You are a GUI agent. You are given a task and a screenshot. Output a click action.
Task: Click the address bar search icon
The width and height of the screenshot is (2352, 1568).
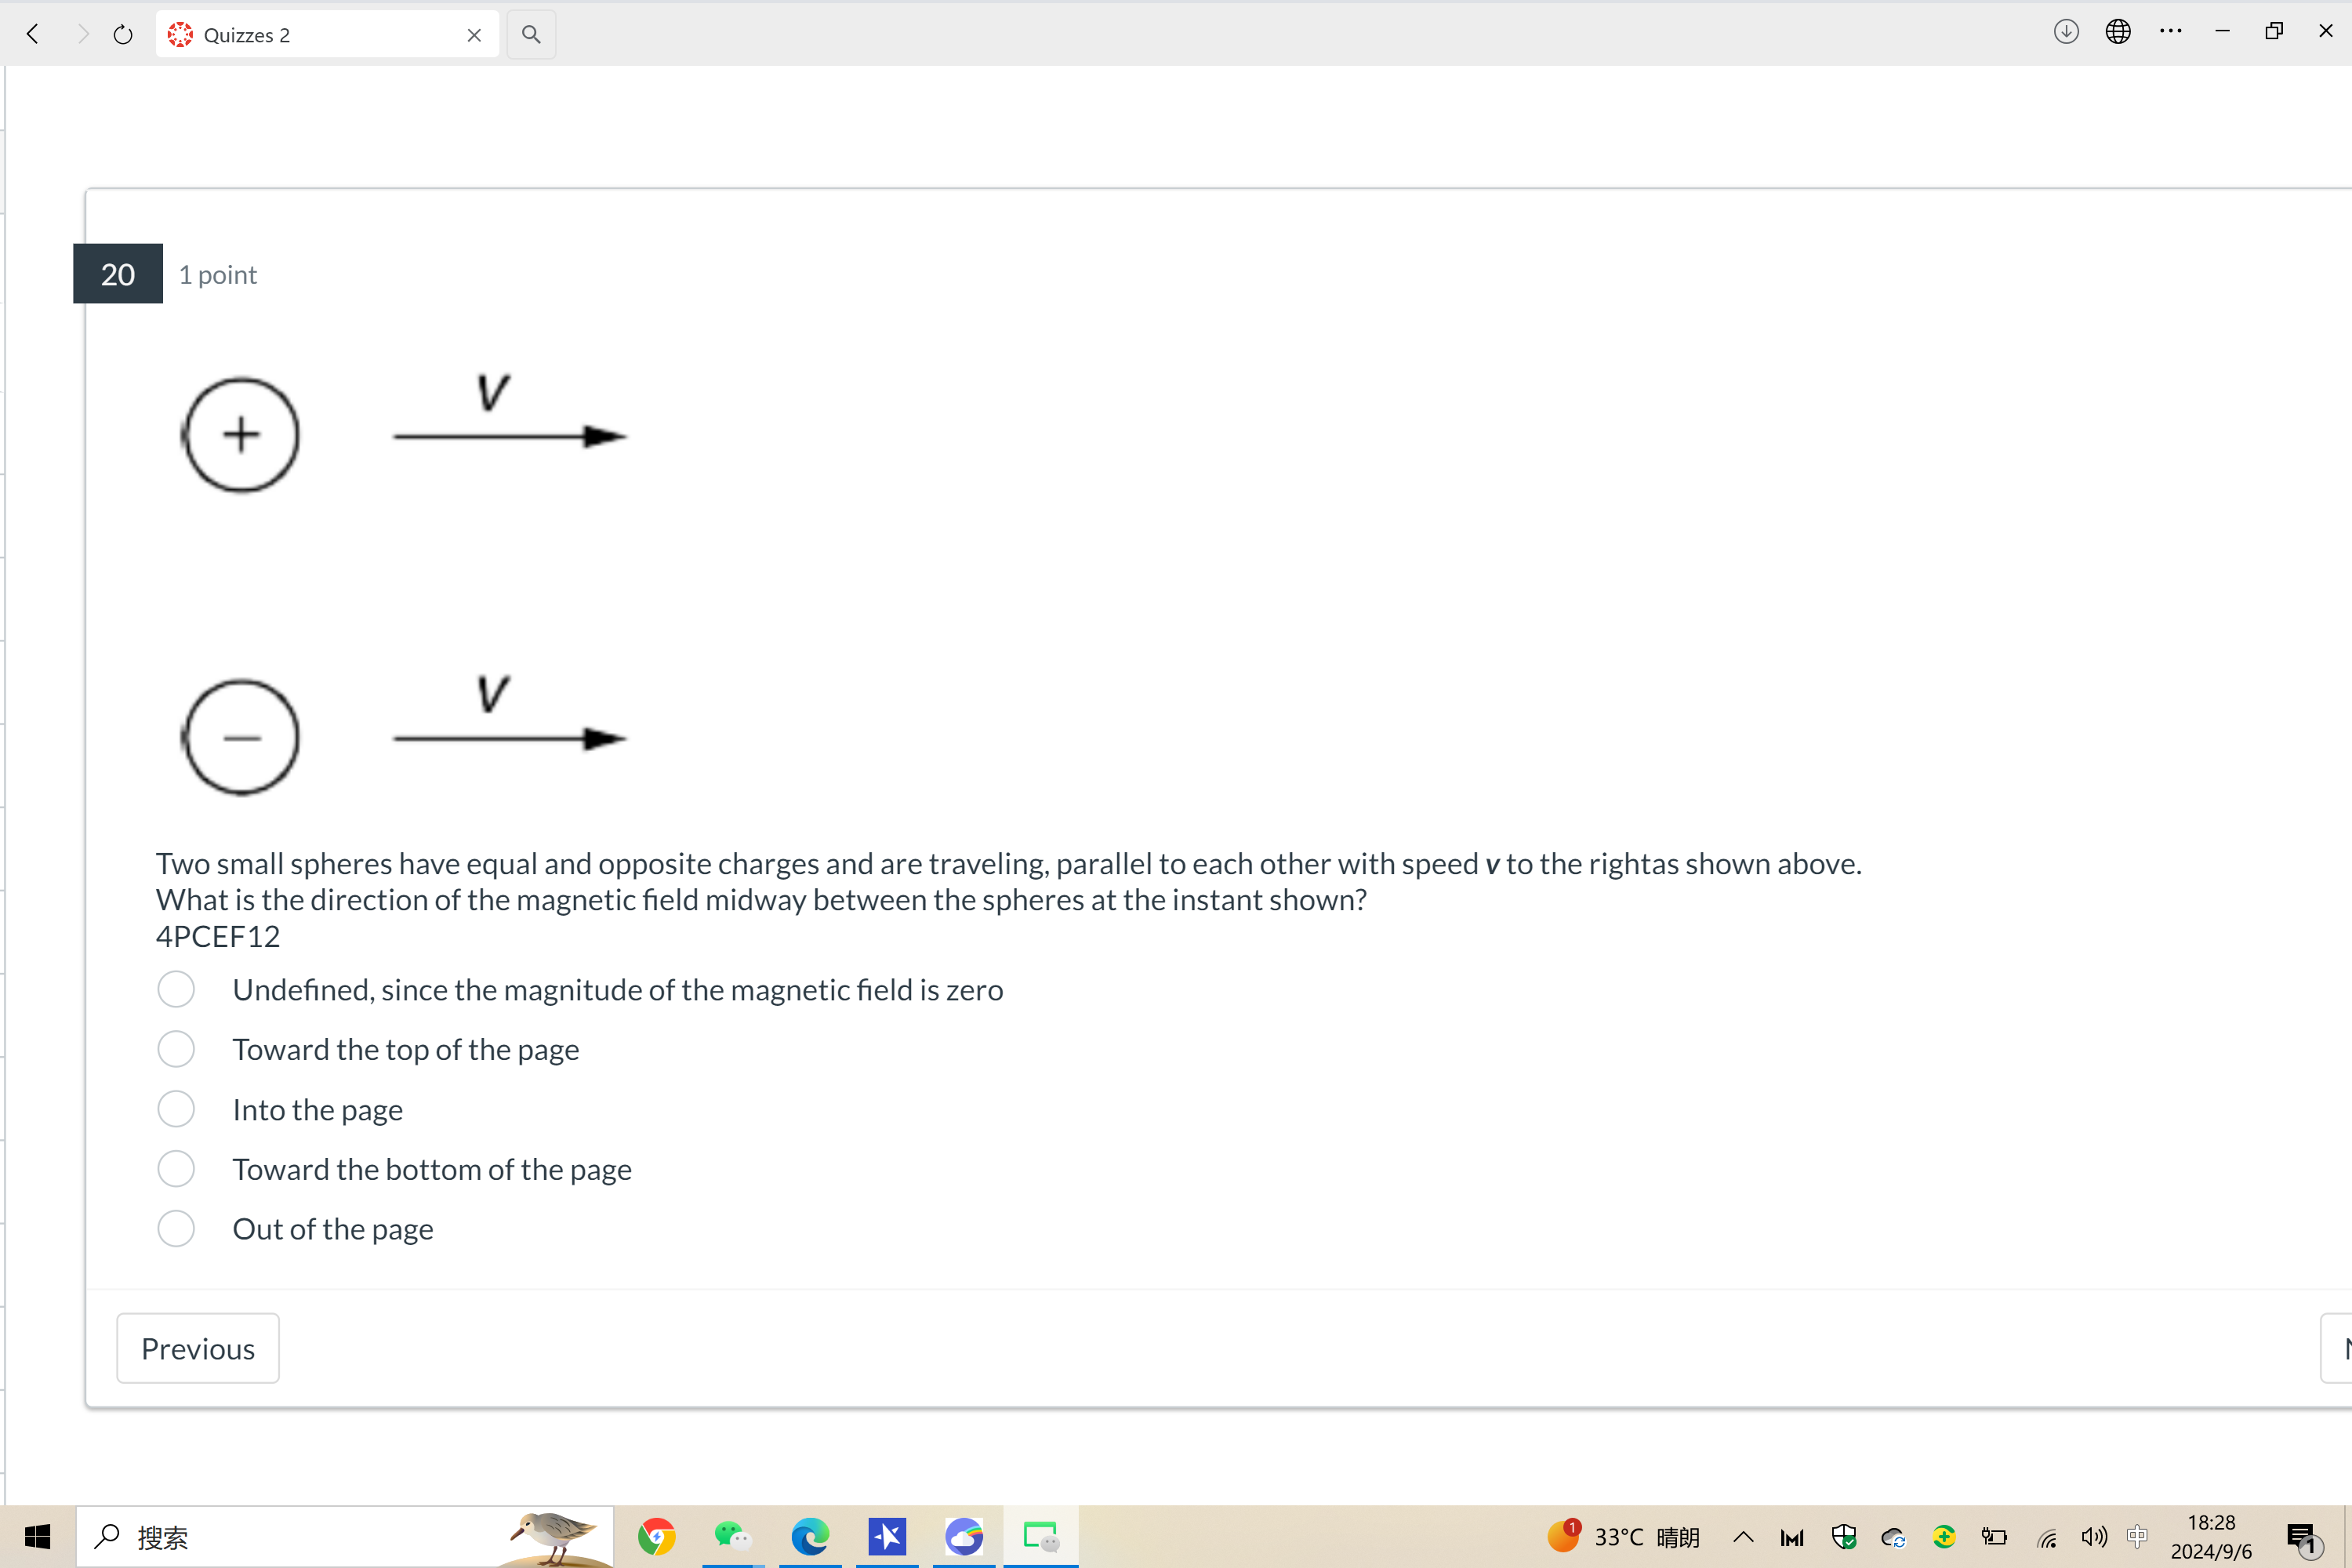pos(532,33)
